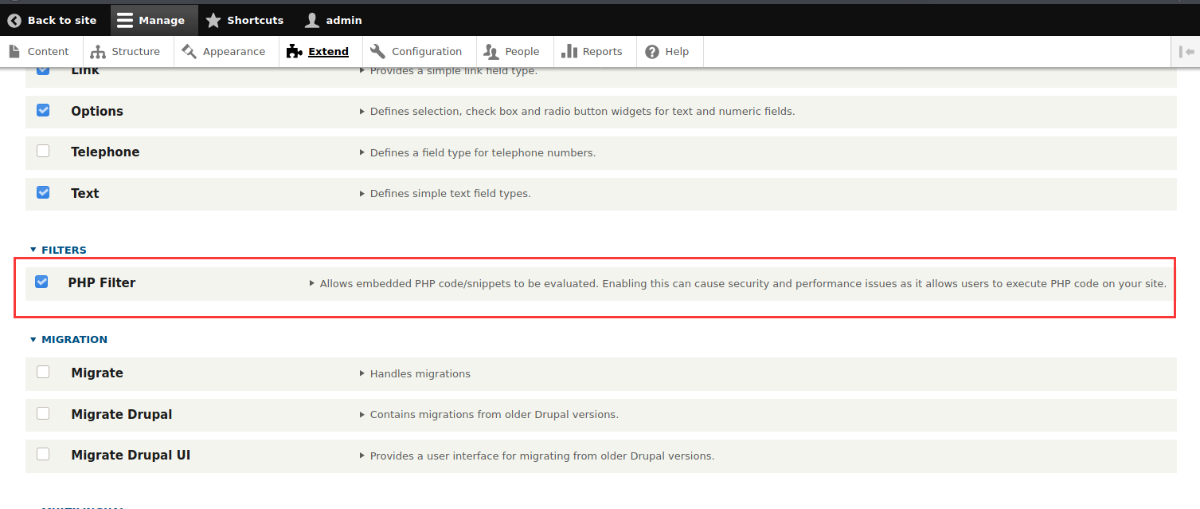Expand PHP Filter description details

pos(737,283)
